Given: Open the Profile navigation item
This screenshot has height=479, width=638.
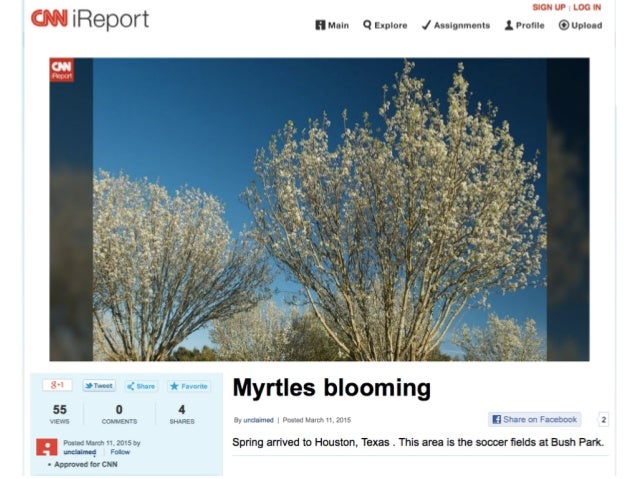Looking at the screenshot, I should pos(524,25).
